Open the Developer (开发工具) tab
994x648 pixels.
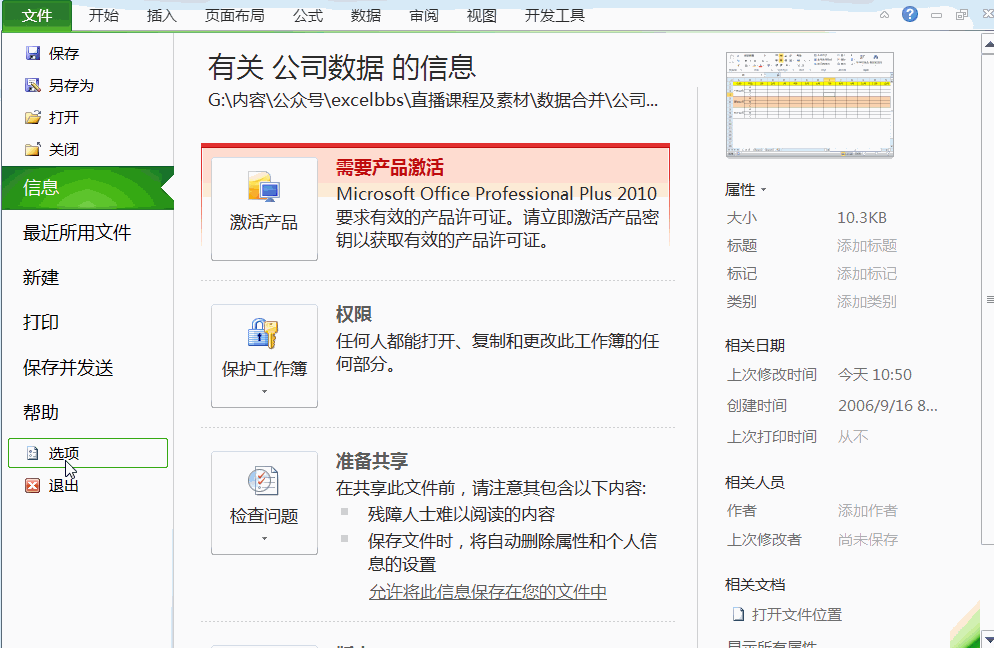tap(555, 15)
